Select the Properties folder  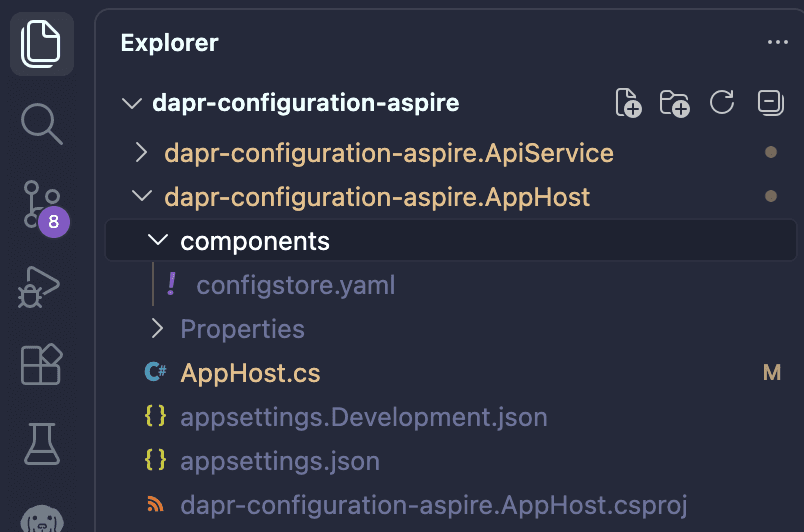point(243,329)
